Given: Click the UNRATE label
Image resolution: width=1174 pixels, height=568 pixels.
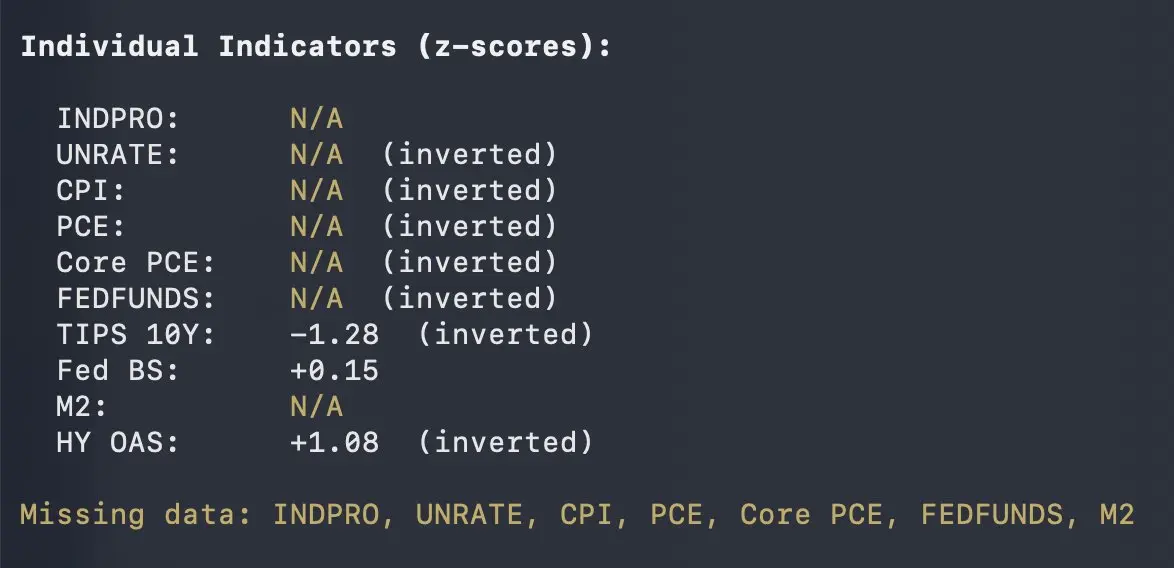Looking at the screenshot, I should click(x=118, y=155).
